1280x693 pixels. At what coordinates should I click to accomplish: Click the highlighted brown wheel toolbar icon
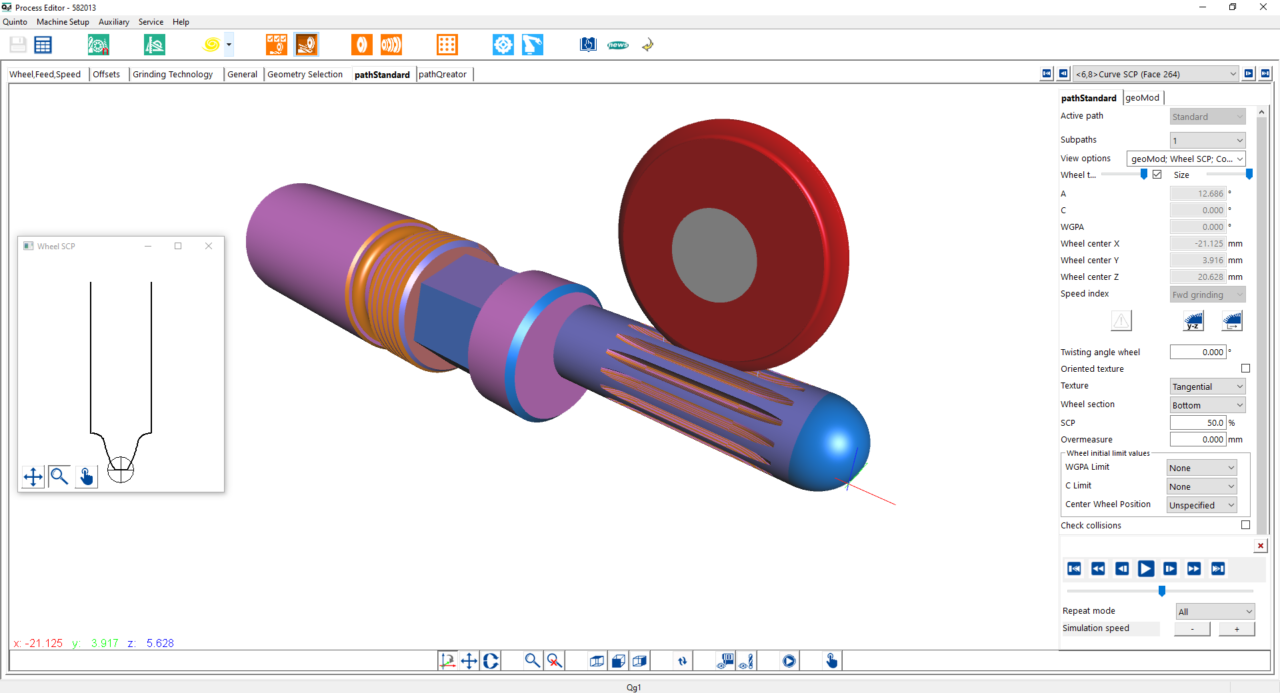[306, 44]
